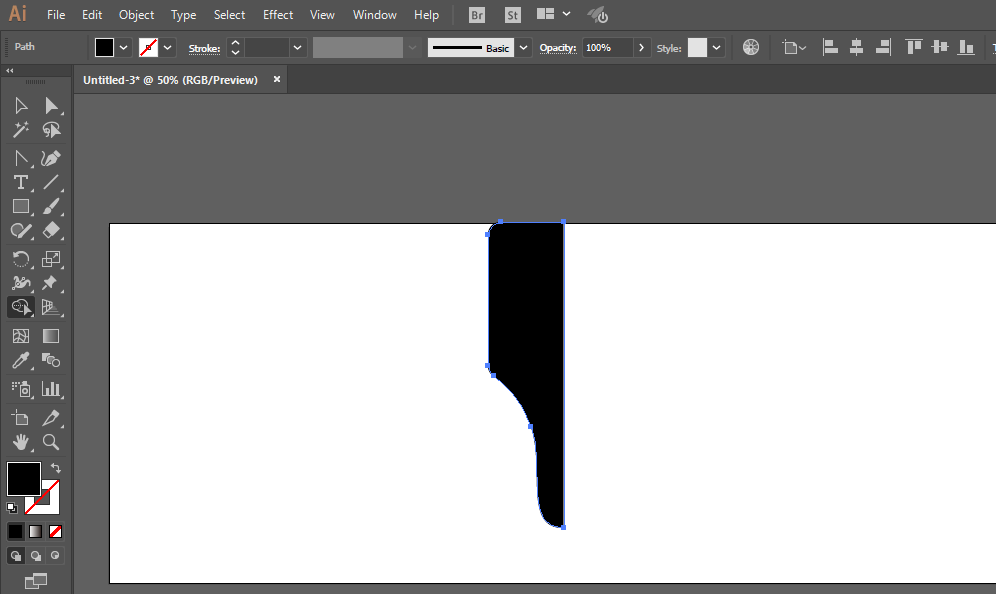Set paint type to solid Color
Screen dimensions: 996x594
15,531
